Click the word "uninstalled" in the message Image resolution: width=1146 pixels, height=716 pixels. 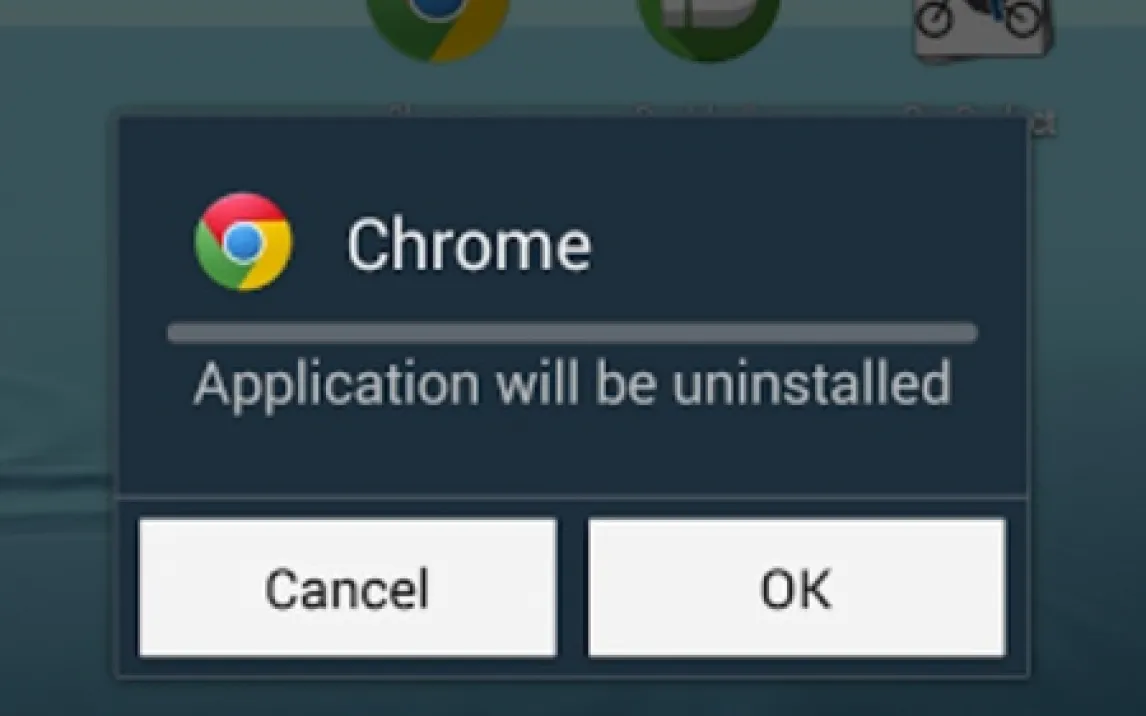(811, 383)
